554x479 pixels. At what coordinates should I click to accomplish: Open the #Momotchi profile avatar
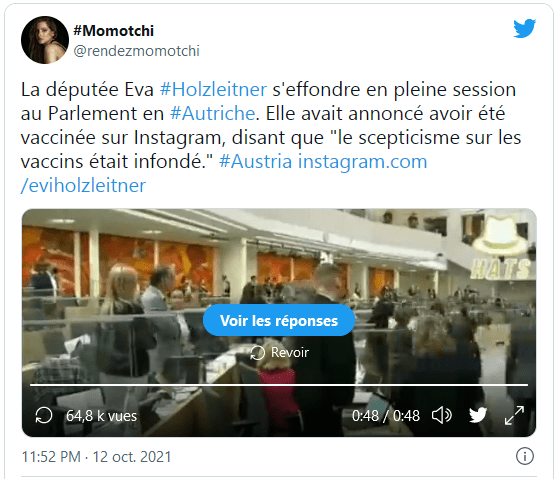coord(45,40)
